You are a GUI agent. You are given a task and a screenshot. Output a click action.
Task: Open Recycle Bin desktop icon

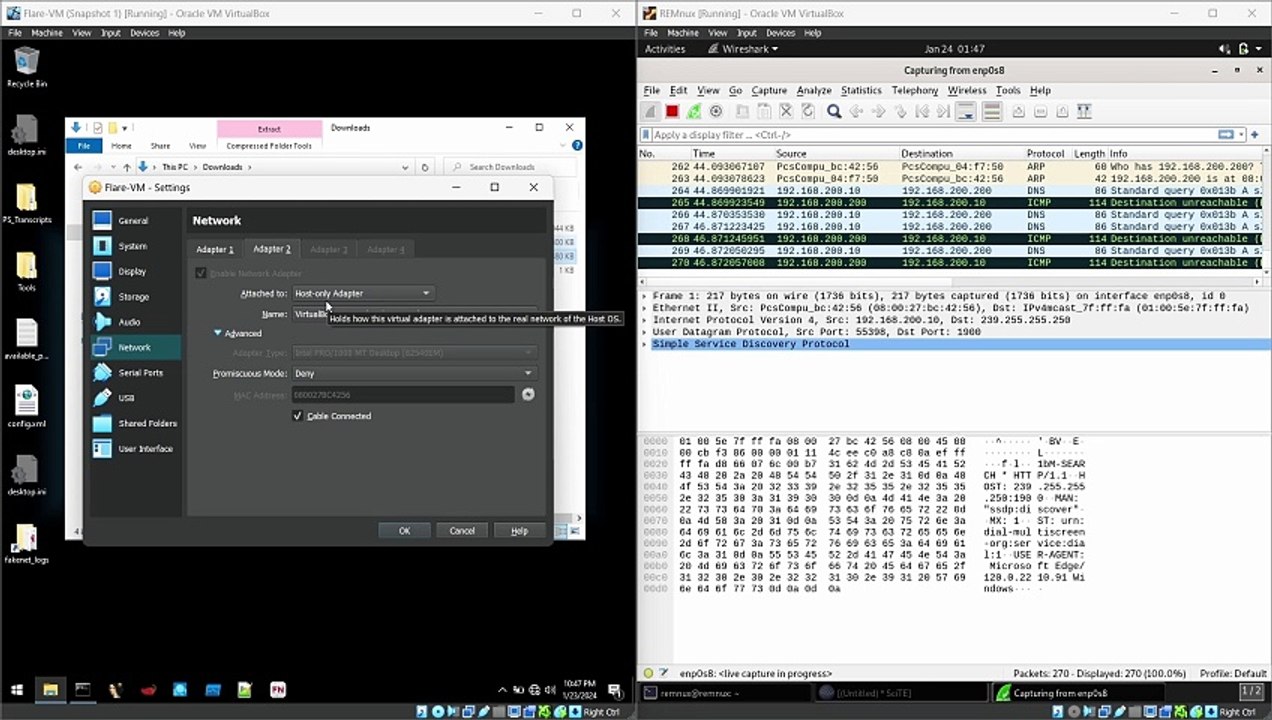pos(26,67)
